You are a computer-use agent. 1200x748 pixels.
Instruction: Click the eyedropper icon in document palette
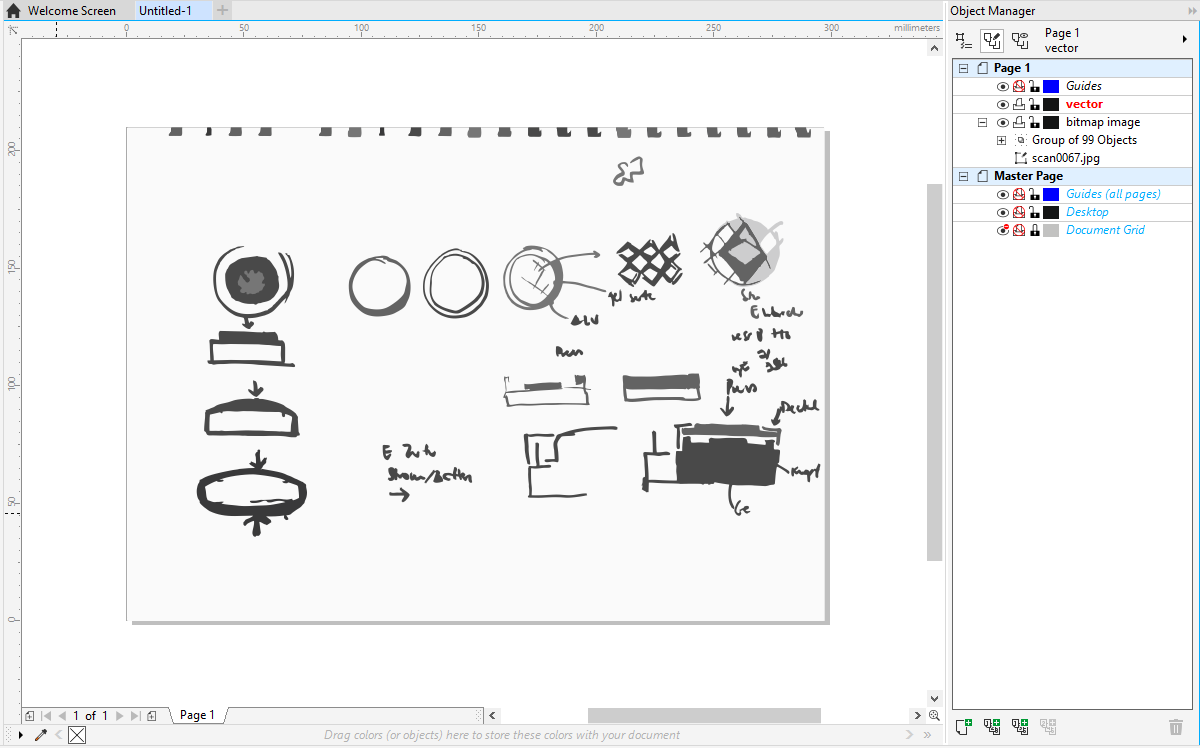(41, 735)
